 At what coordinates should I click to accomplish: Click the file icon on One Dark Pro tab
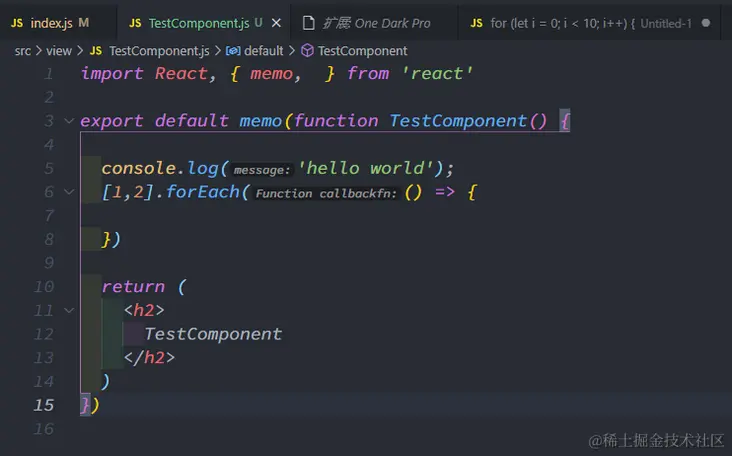coord(309,23)
